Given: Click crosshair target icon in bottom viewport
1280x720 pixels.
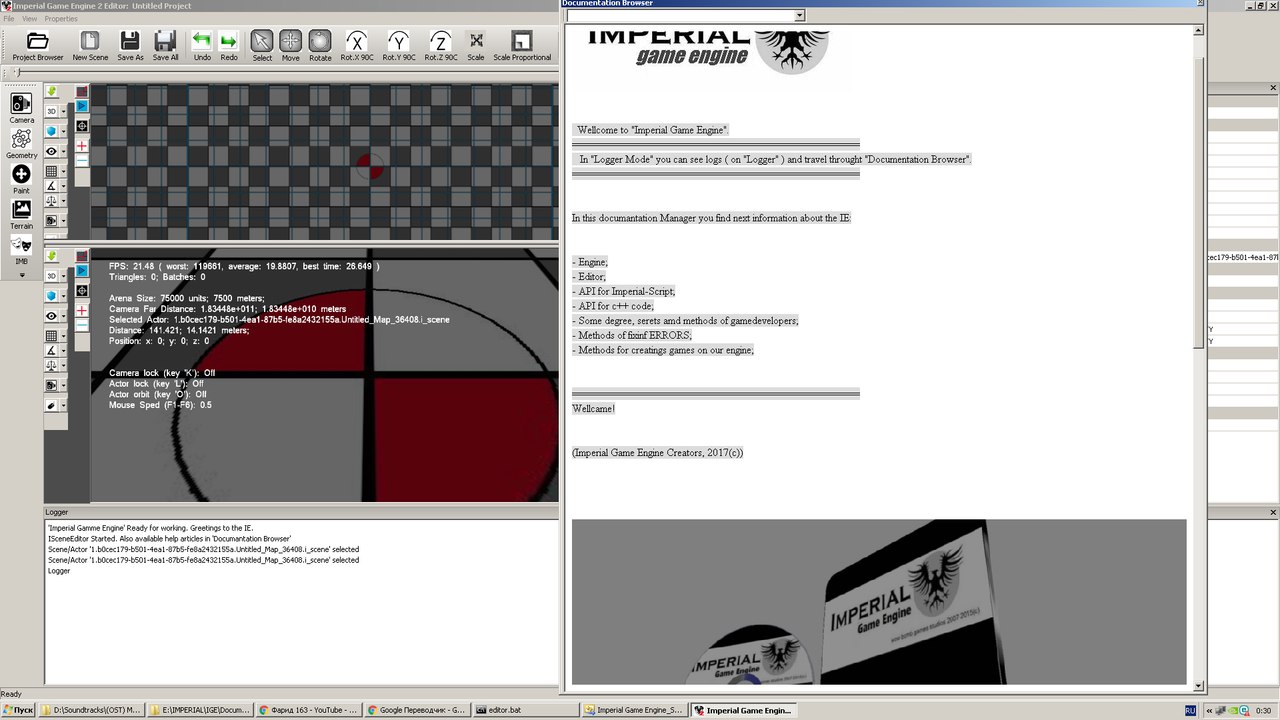Looking at the screenshot, I should 82,291.
